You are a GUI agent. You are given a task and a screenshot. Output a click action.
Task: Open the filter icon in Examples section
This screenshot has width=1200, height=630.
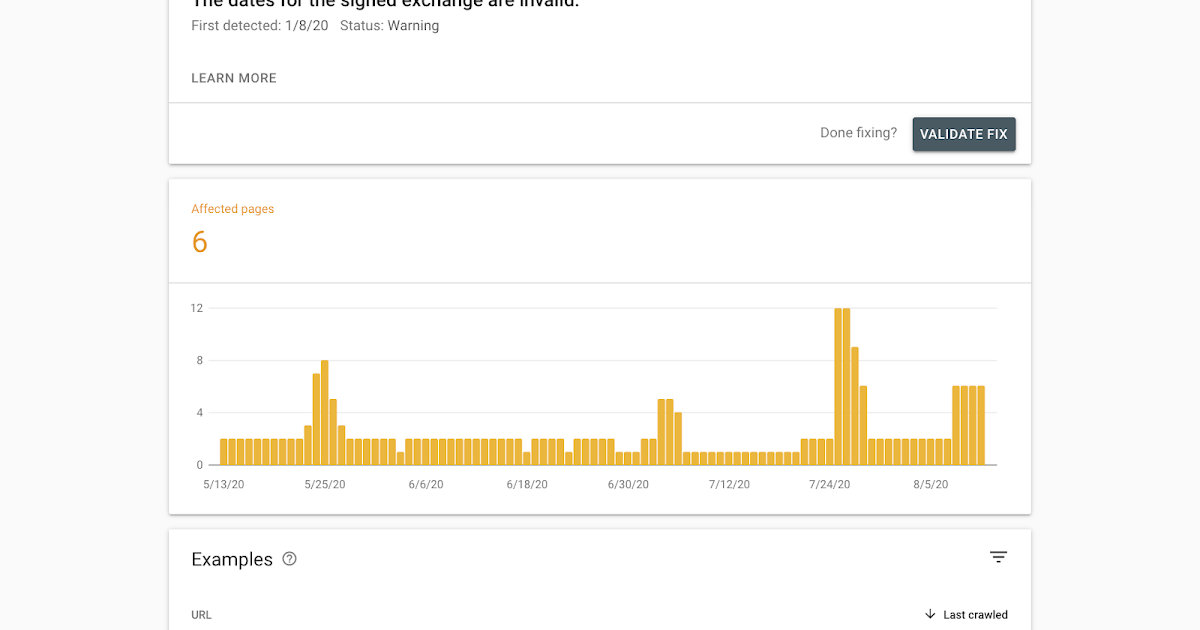tap(998, 557)
